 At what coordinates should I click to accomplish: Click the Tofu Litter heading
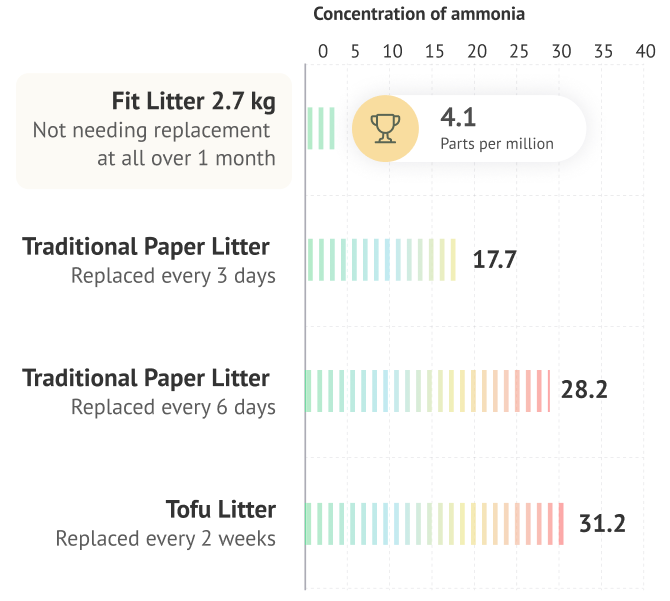(x=221, y=510)
